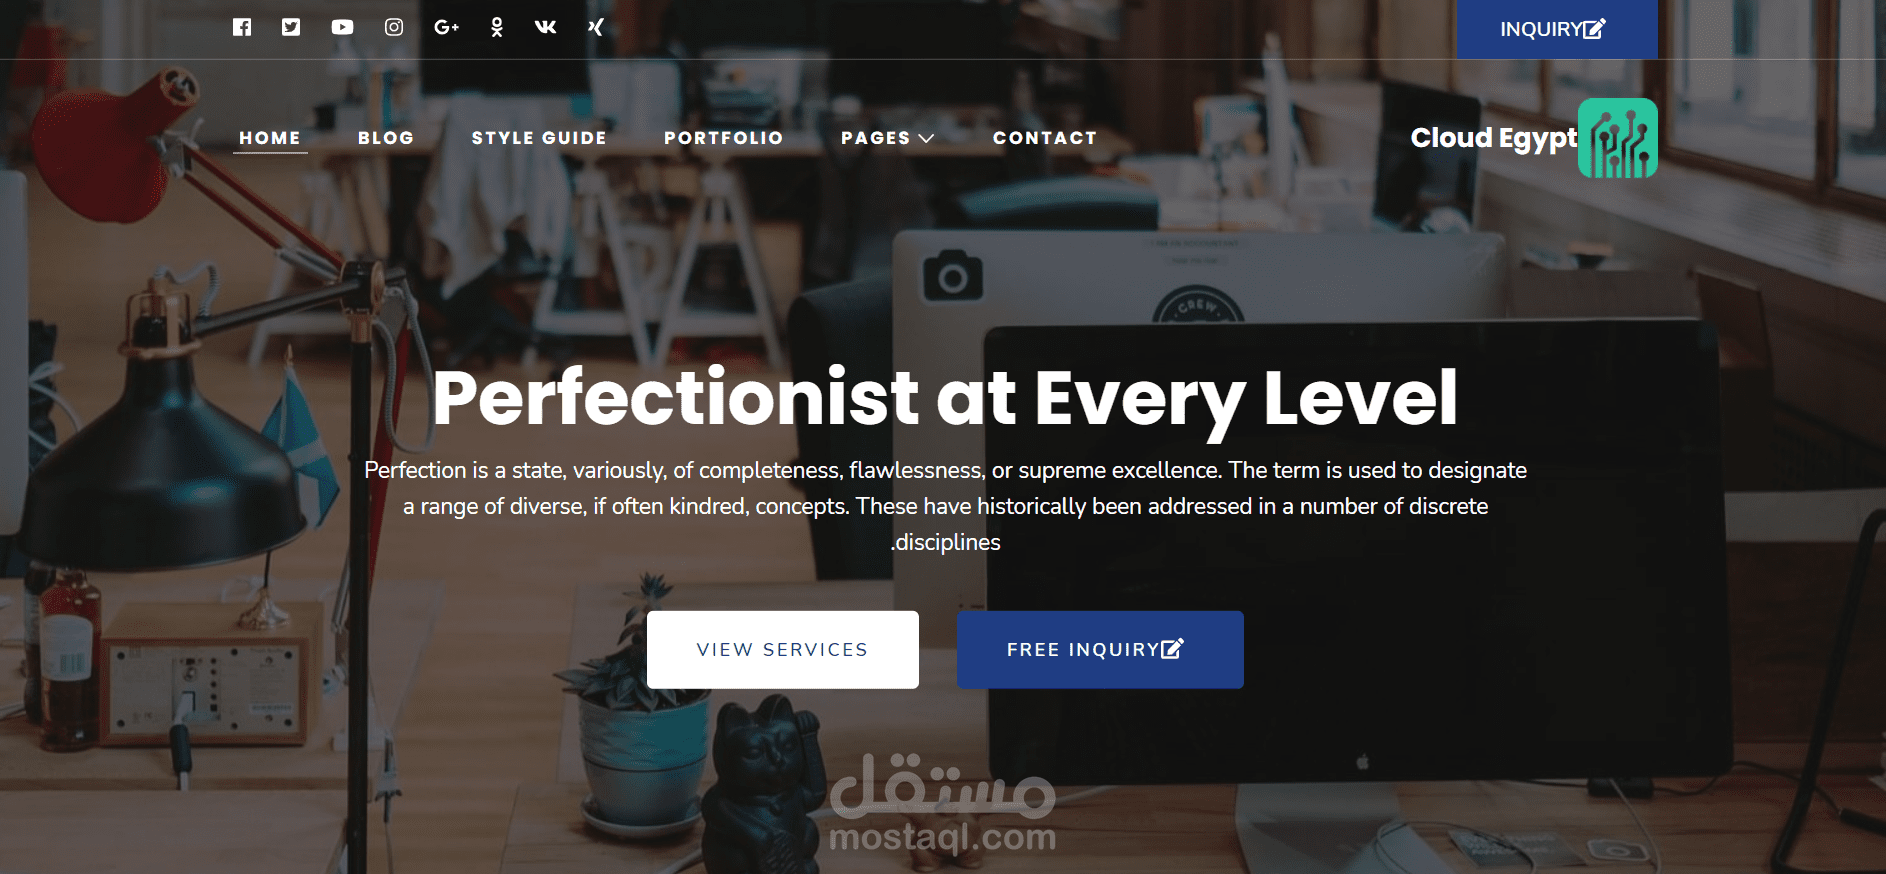Open the Twitter social icon
The width and height of the screenshot is (1886, 874).
pyautogui.click(x=291, y=27)
